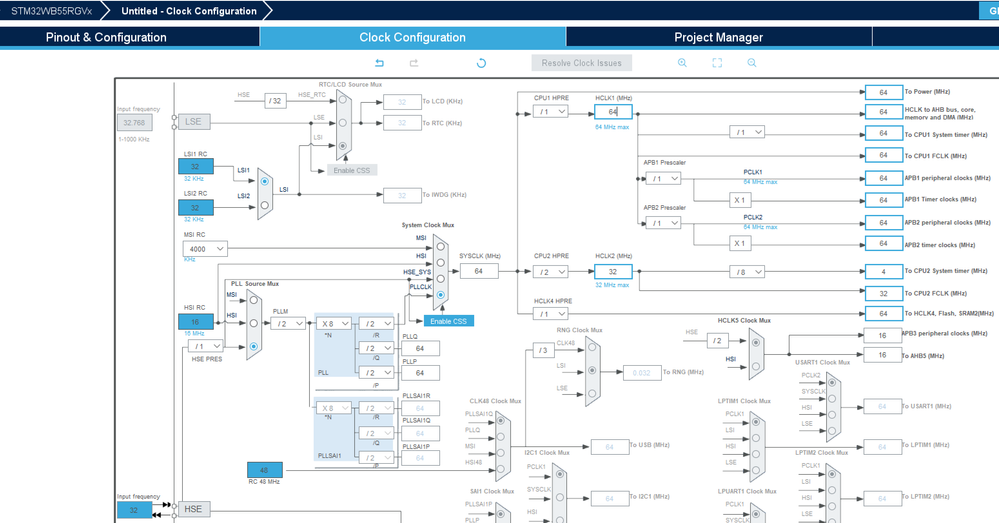Click the blue Enable CSS button
Screen dimensions: 999x523
pyautogui.click(x=449, y=321)
